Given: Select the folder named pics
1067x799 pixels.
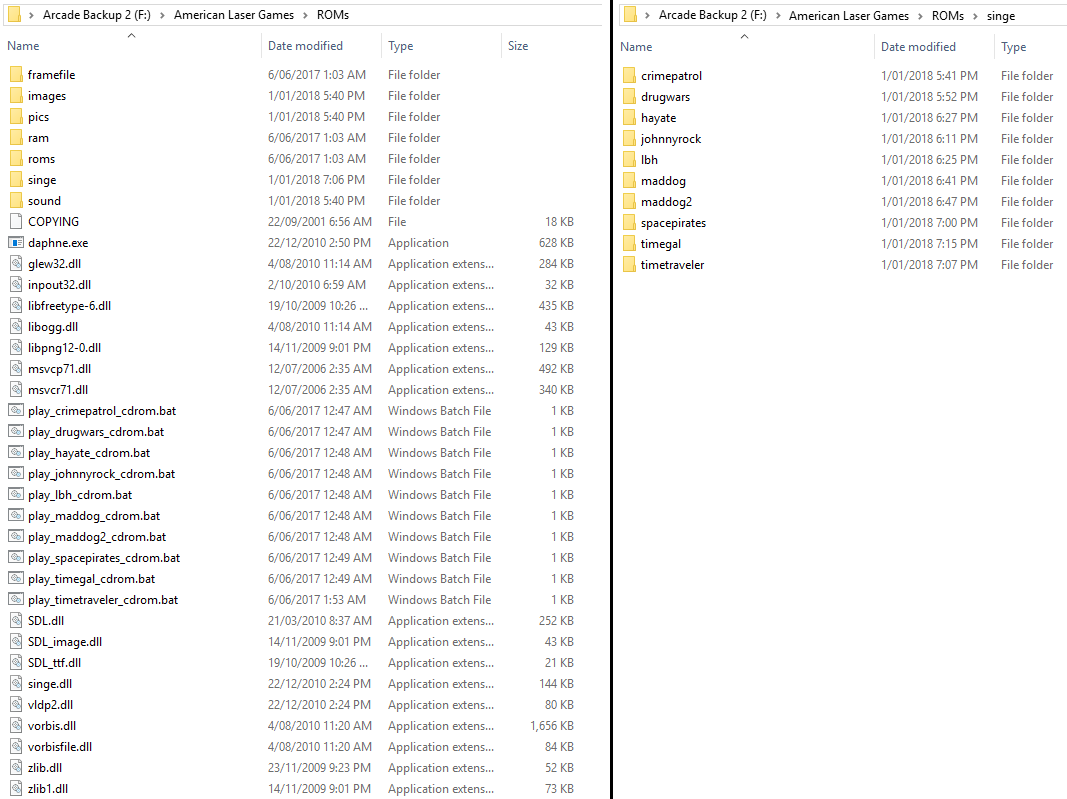Looking at the screenshot, I should coord(38,116).
